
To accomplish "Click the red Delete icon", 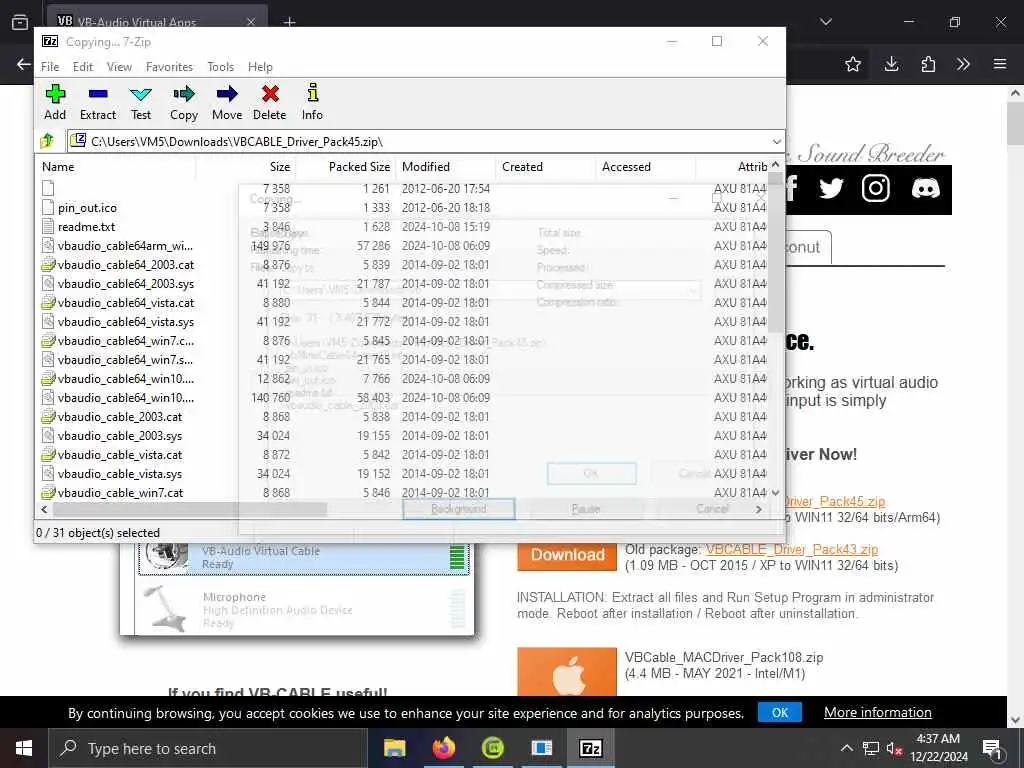I will (x=270, y=102).
